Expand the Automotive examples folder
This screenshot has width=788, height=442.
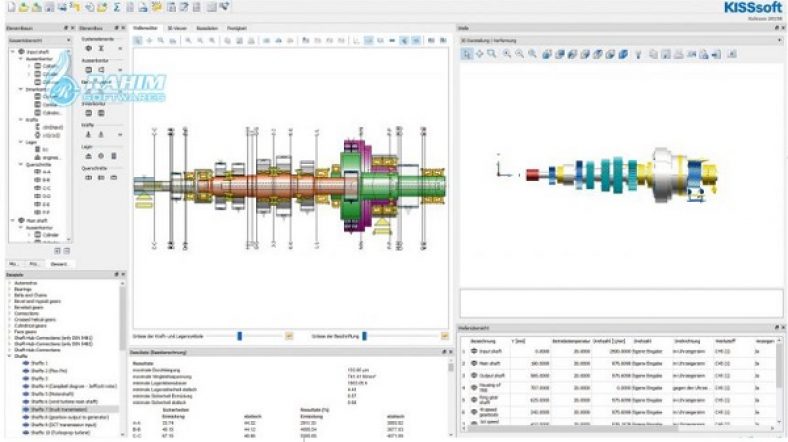click(10, 283)
